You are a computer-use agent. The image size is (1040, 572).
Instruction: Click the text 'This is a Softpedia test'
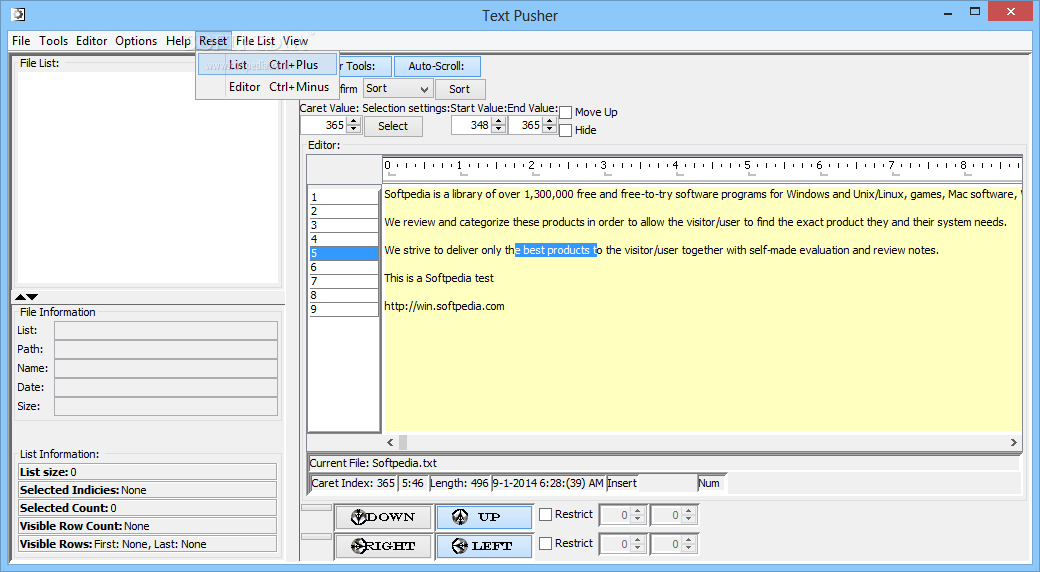[x=439, y=278]
